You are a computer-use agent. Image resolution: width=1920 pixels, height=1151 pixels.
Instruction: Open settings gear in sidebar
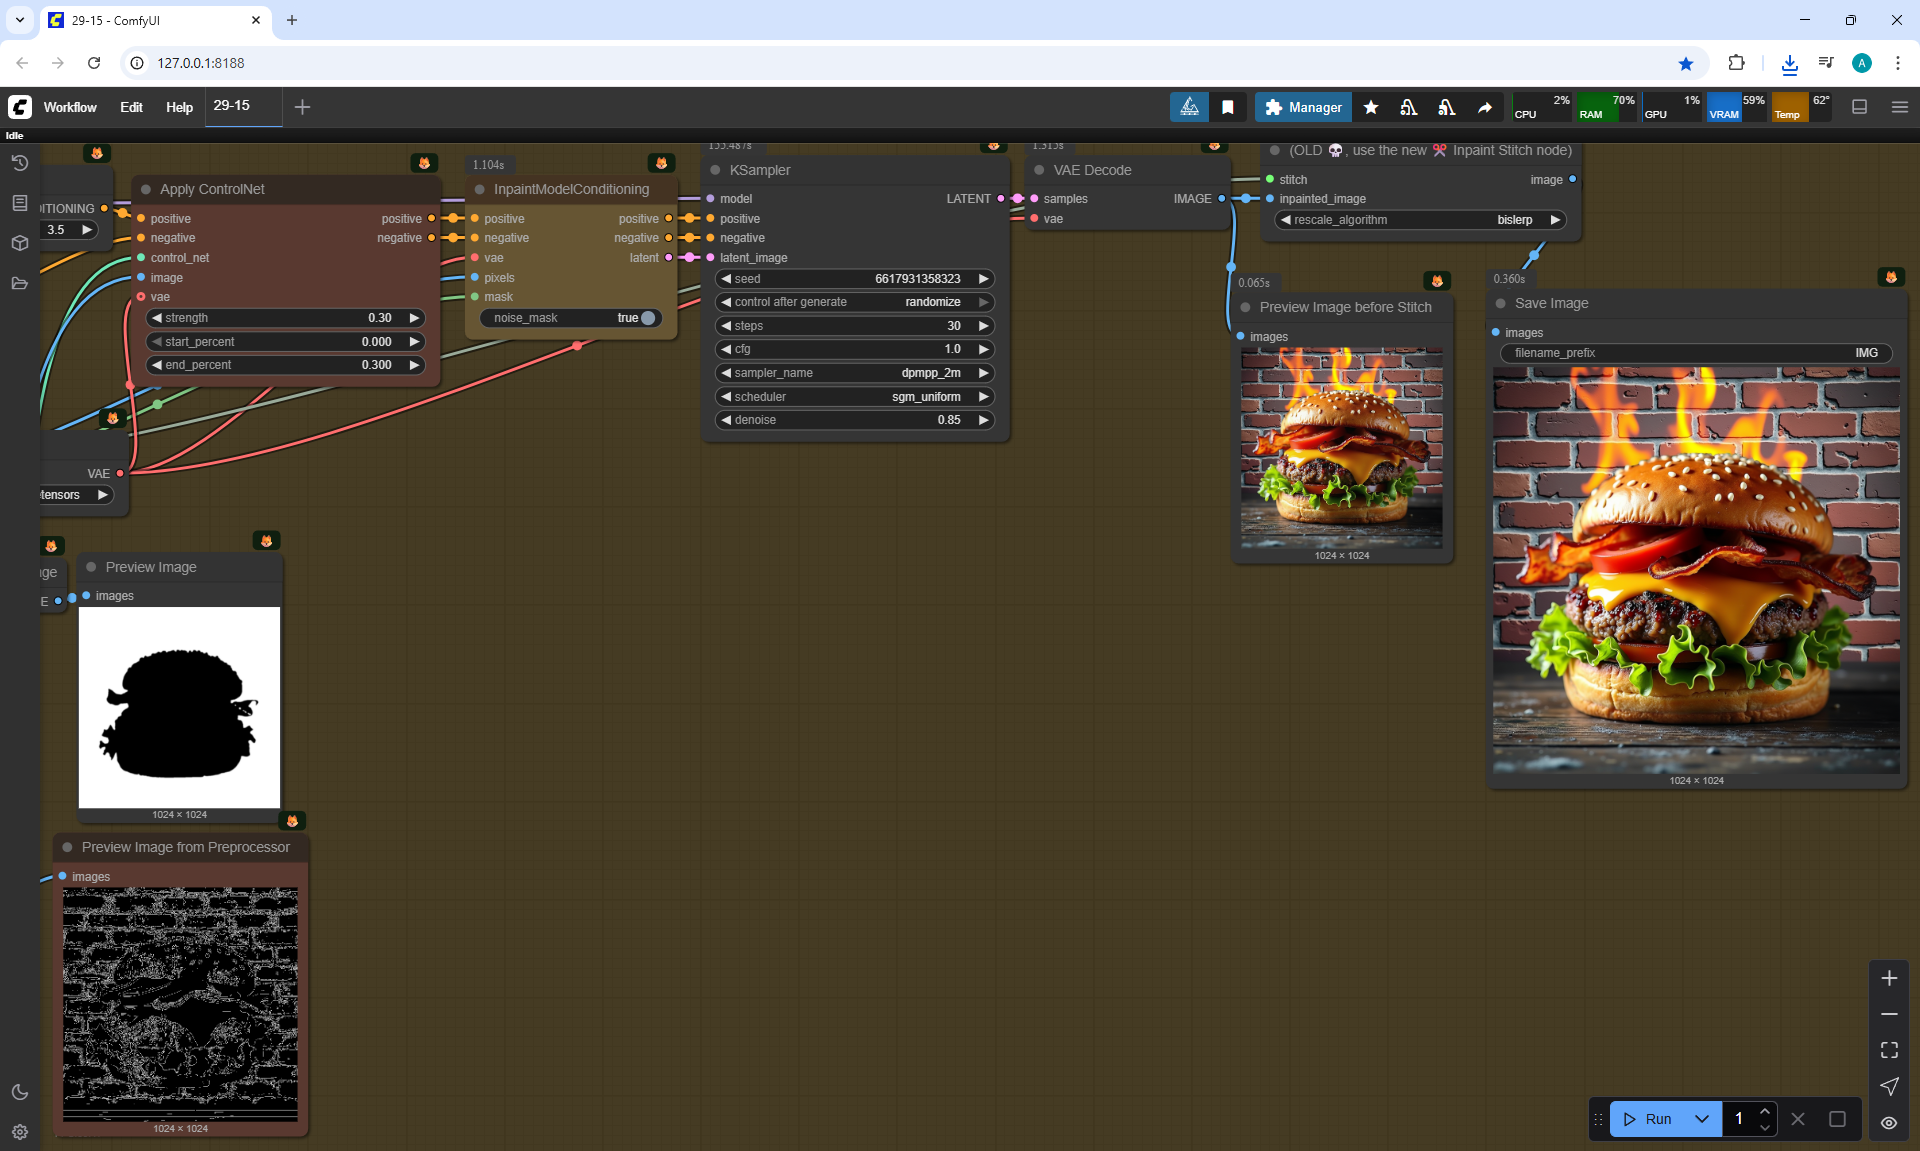tap(19, 1132)
